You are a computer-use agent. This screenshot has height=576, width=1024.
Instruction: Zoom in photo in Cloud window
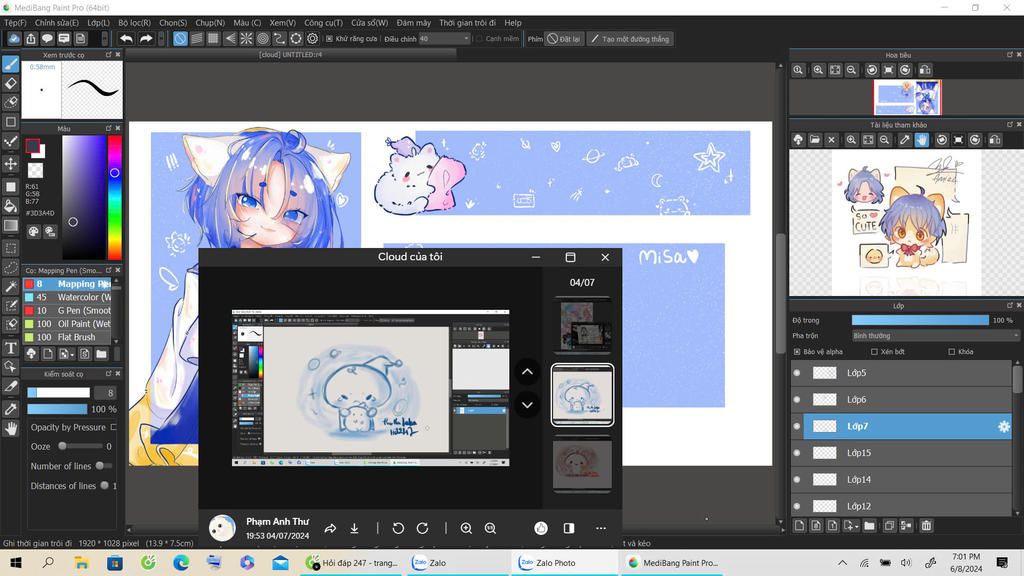point(466,528)
